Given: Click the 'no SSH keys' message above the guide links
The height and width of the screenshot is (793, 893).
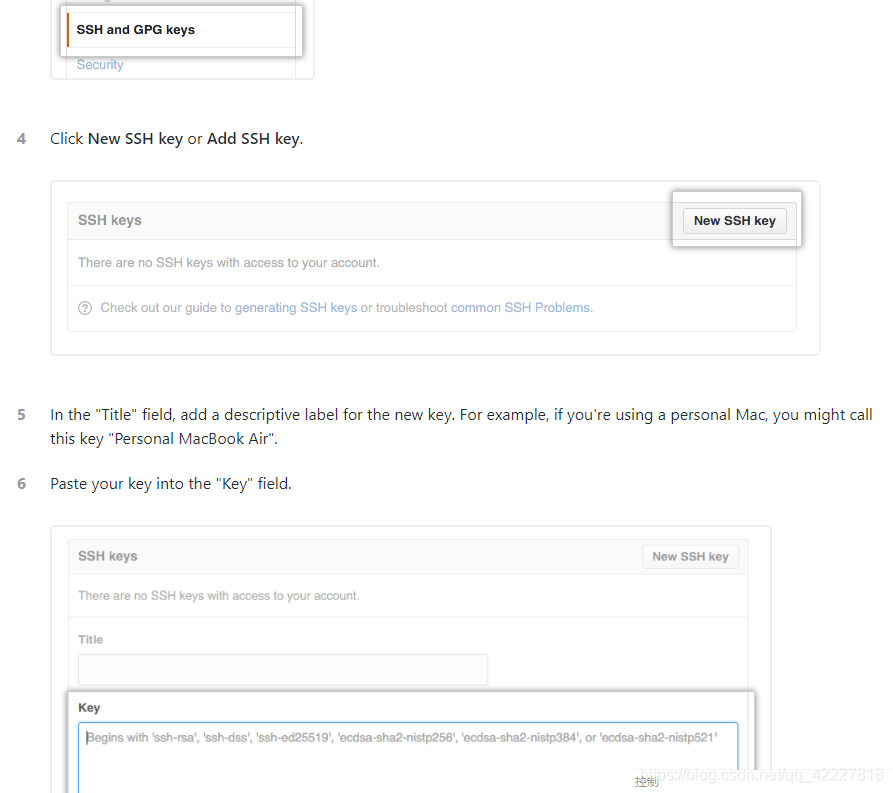Looking at the screenshot, I should point(229,263).
